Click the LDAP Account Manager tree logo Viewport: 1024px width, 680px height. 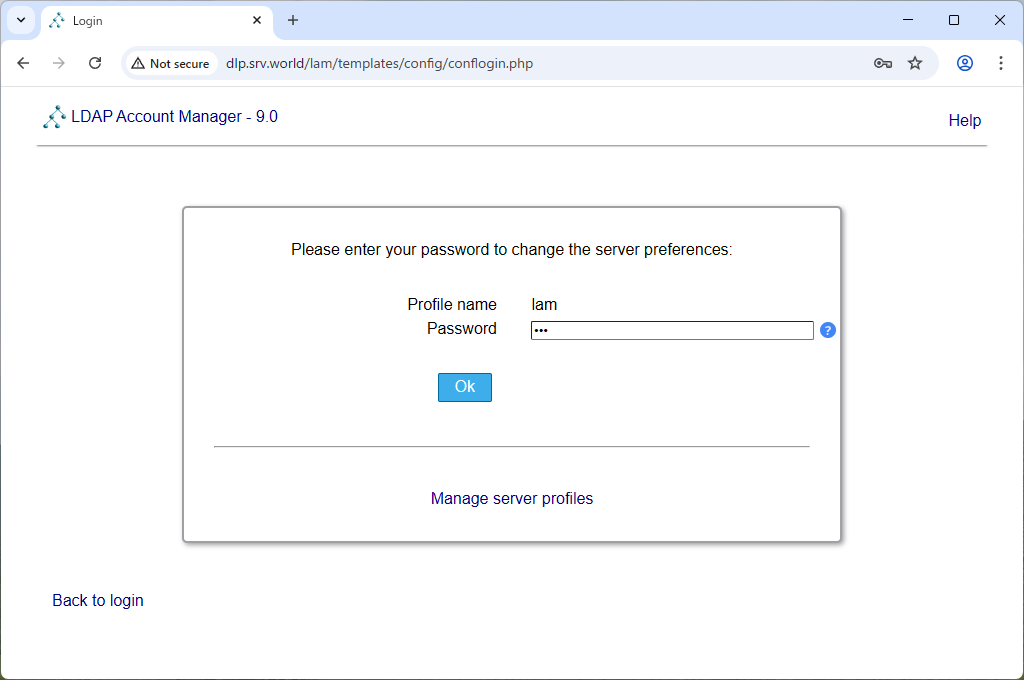point(54,117)
